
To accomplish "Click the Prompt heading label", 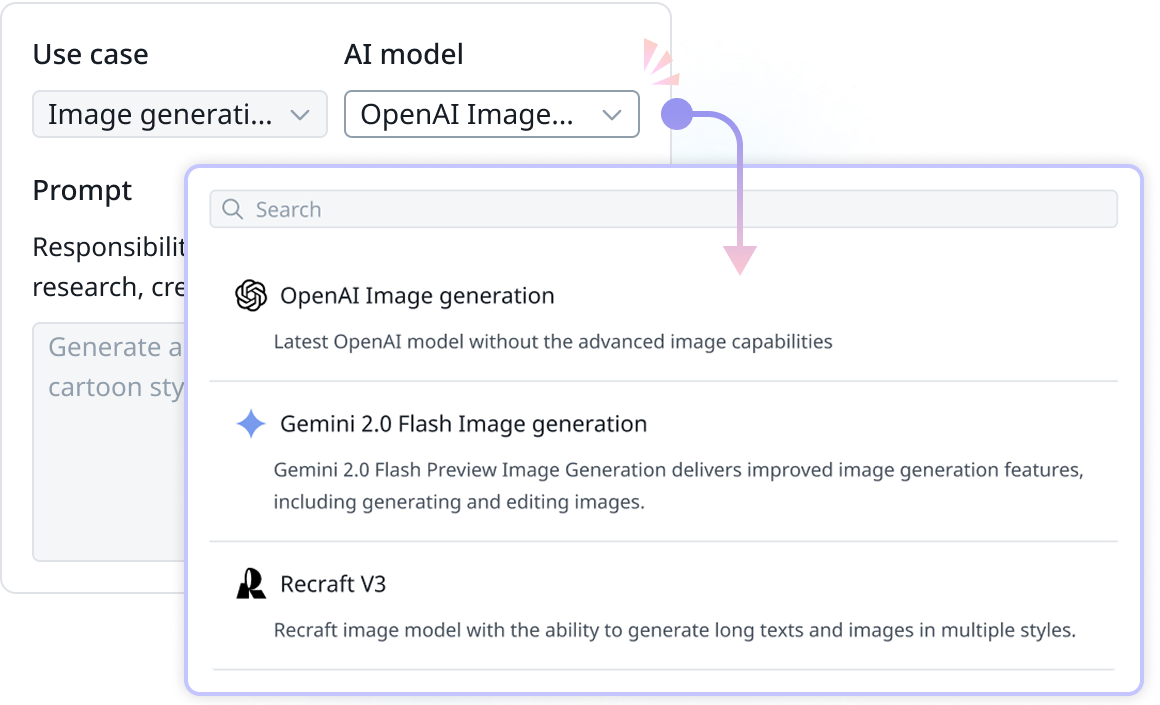I will click(82, 190).
